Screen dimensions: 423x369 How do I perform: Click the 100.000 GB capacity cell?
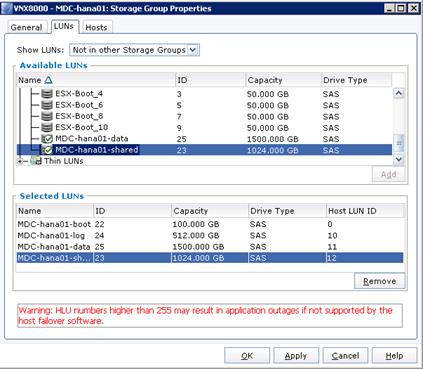(196, 224)
